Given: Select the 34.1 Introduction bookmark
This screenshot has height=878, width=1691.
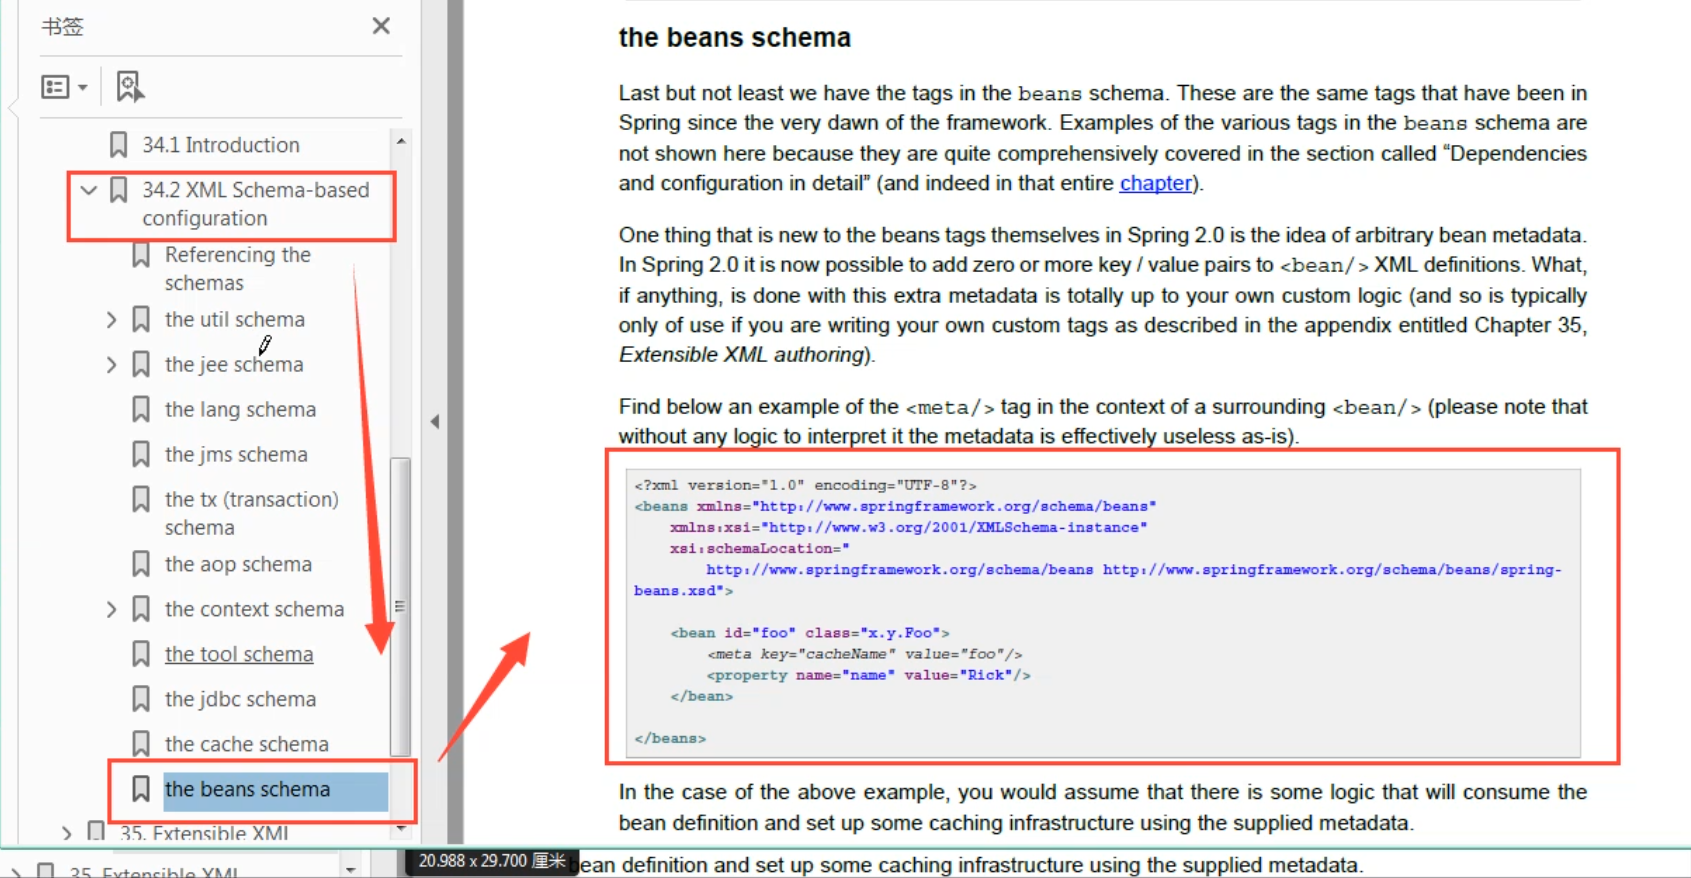Looking at the screenshot, I should point(221,145).
